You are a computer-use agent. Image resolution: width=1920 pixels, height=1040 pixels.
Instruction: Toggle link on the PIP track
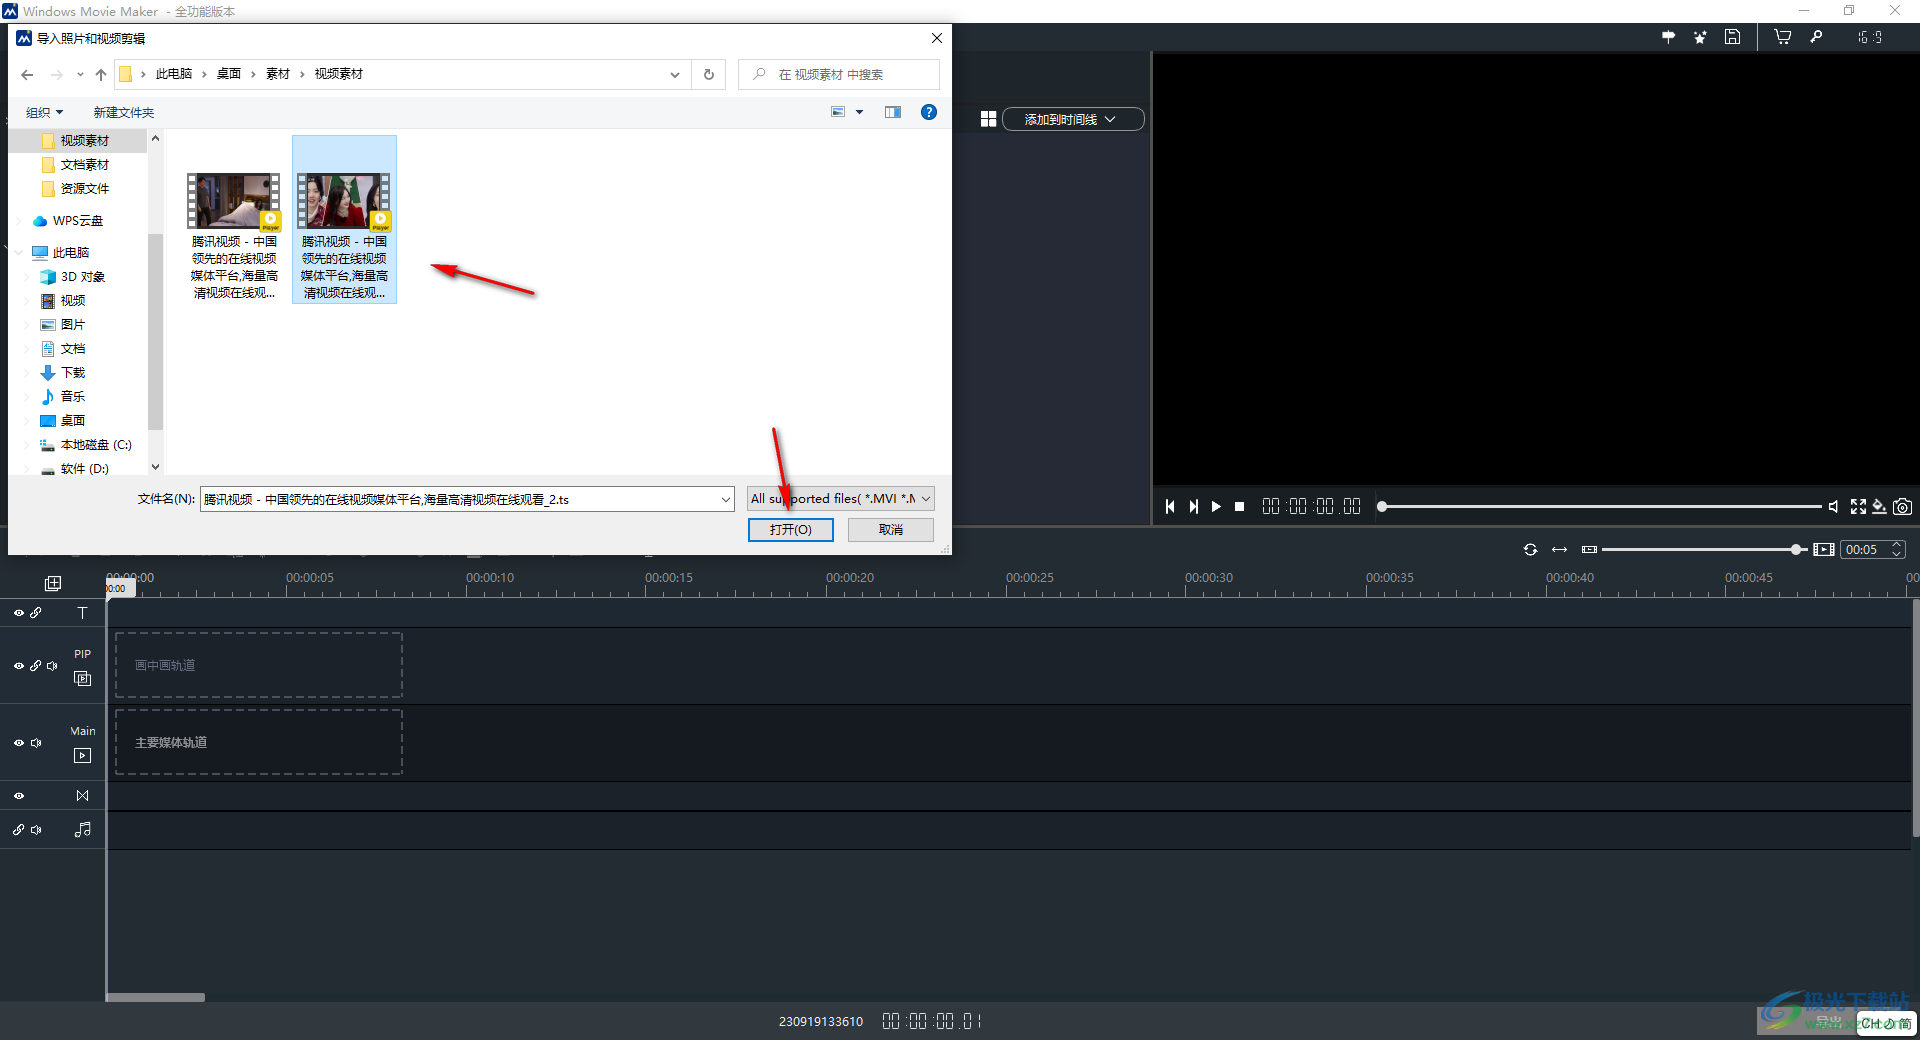pos(36,666)
